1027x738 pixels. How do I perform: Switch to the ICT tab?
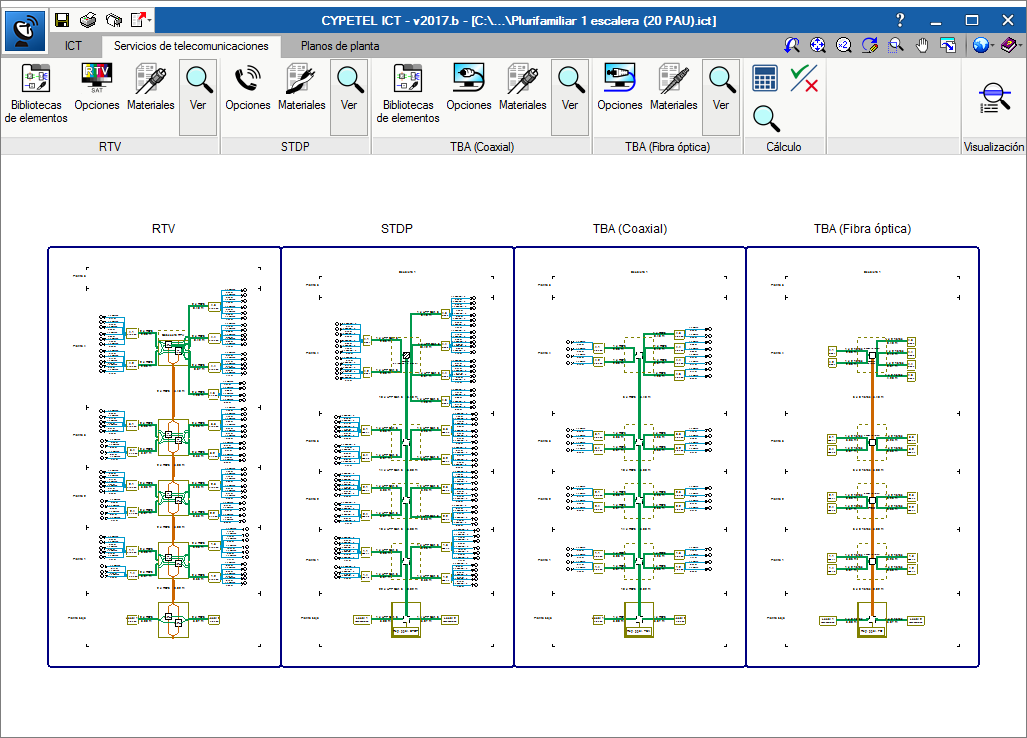73,46
